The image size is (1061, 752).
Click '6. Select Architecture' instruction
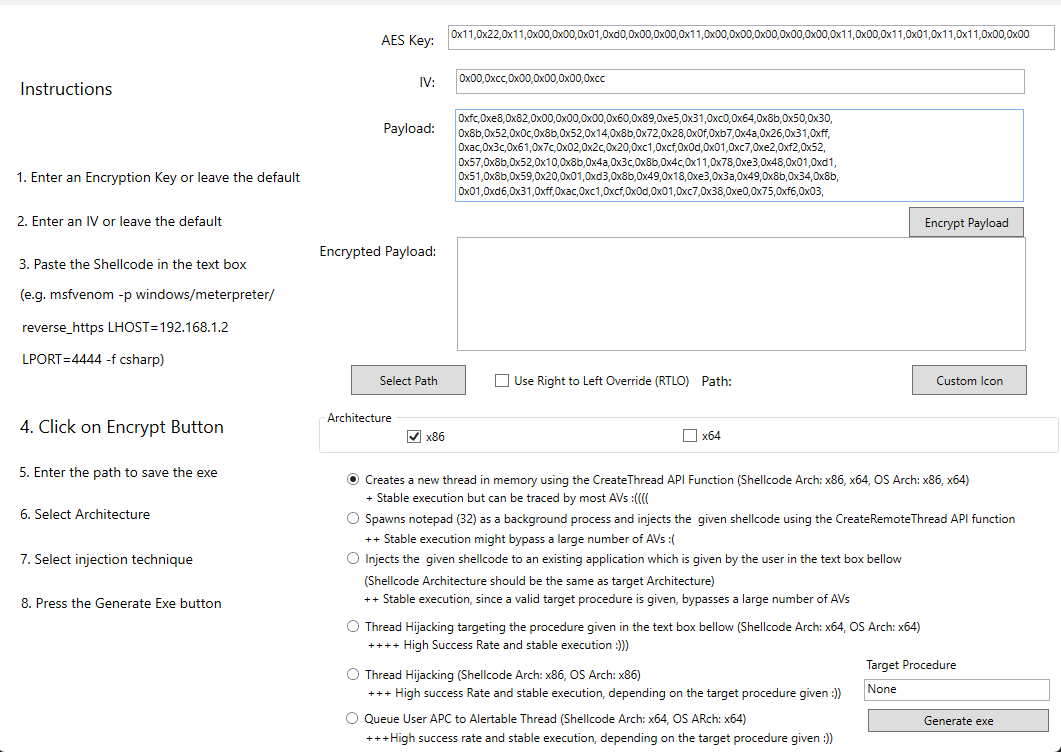[85, 514]
